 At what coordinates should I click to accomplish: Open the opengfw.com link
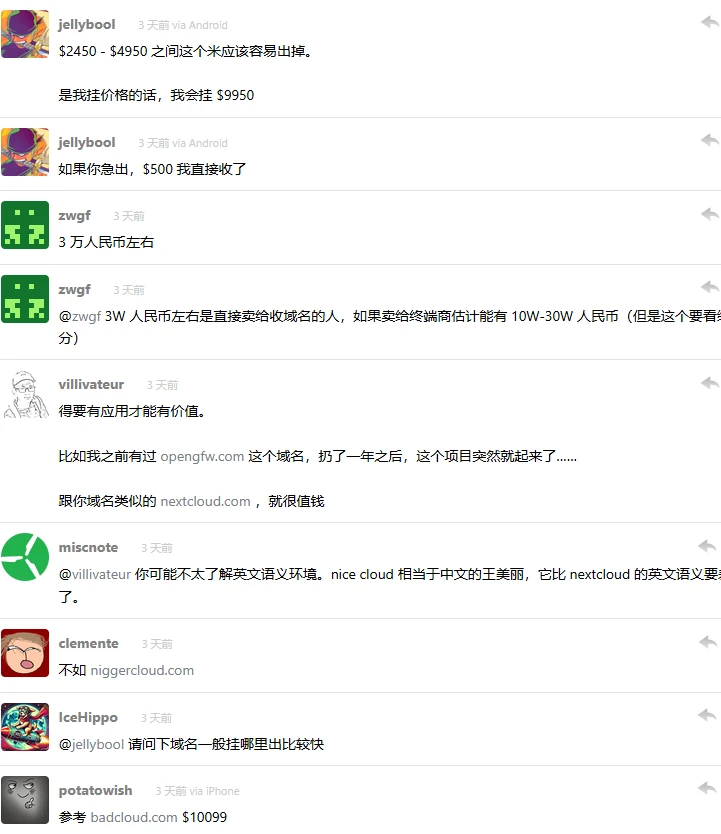coord(202,456)
